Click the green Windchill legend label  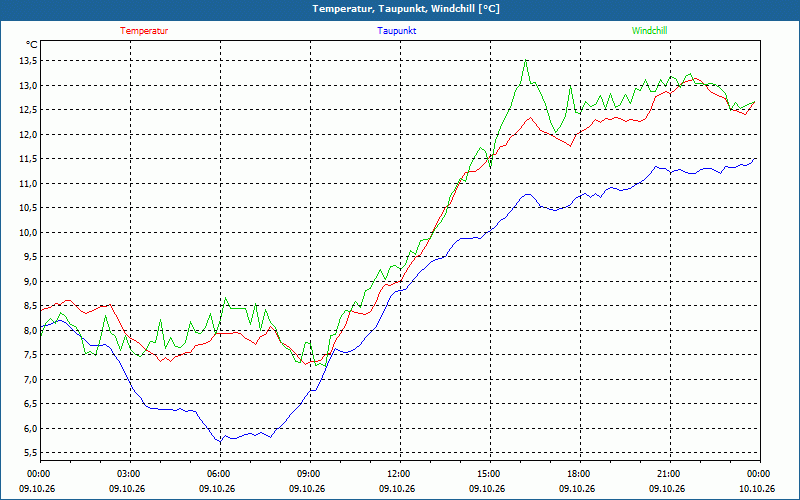tap(649, 31)
